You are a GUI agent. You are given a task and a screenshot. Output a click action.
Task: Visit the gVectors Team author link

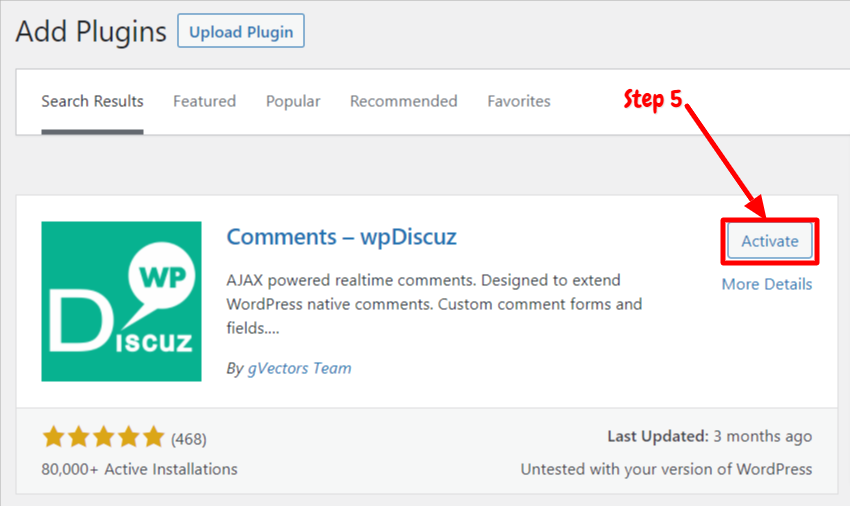299,368
